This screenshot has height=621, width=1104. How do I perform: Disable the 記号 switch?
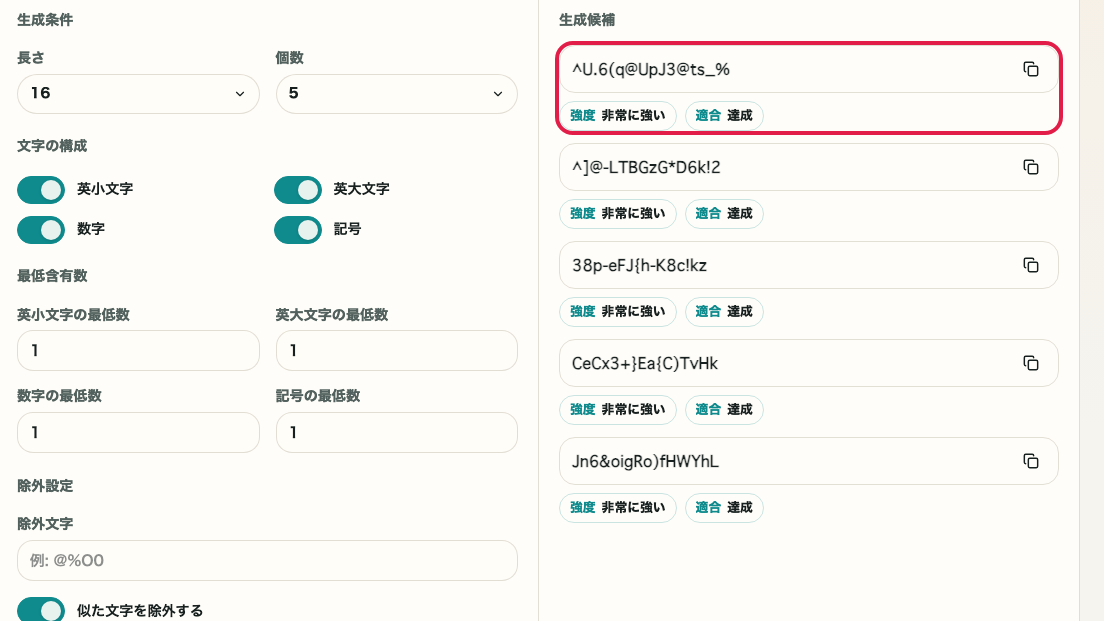298,230
